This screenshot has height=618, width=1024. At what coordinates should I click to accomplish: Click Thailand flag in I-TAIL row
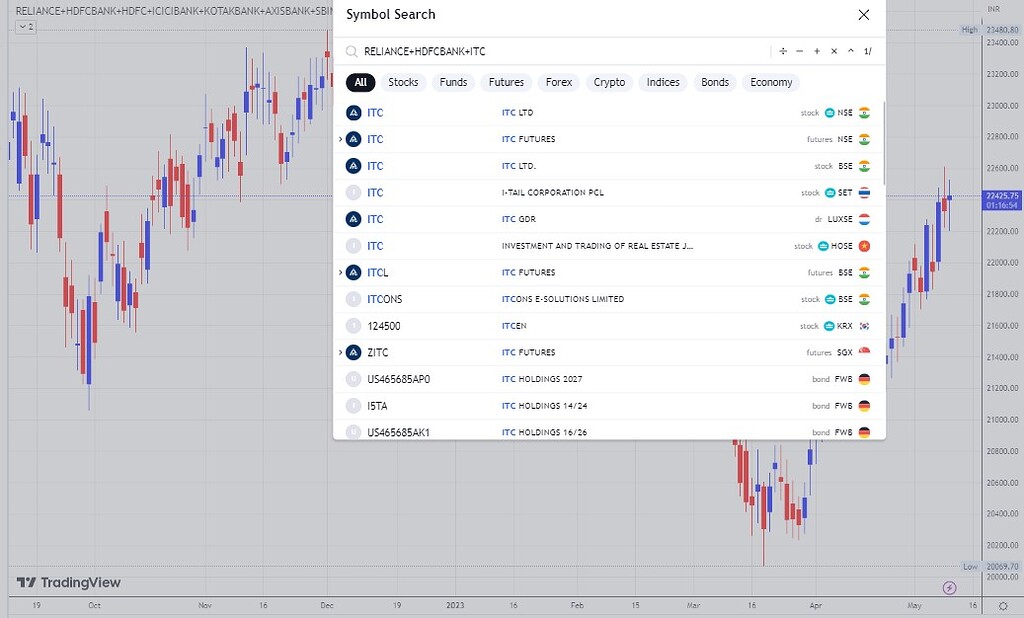click(x=864, y=193)
